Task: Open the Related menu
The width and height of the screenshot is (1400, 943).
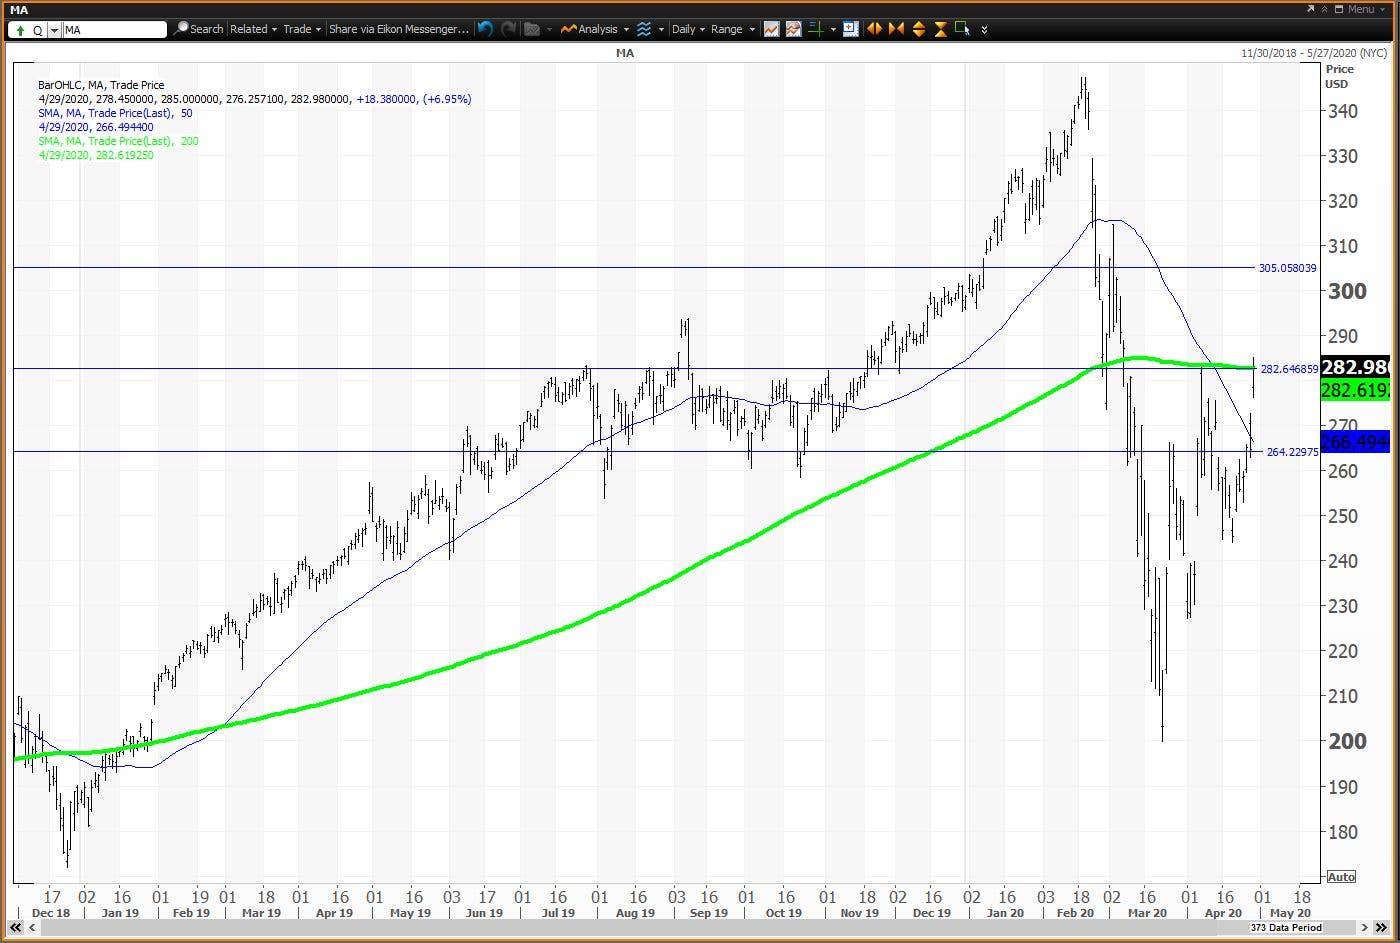Action: coord(254,29)
